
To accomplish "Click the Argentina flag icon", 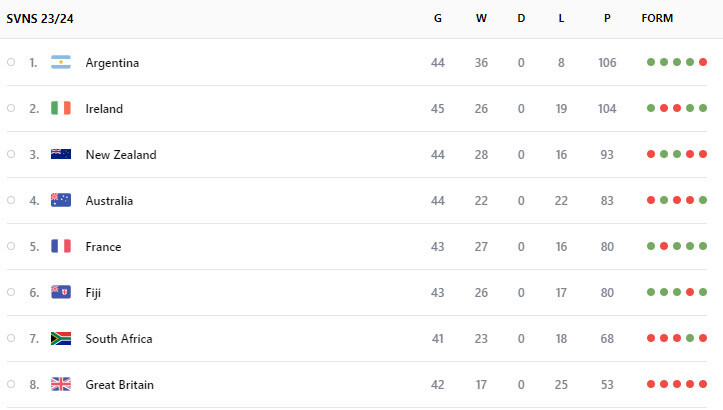I will tap(61, 62).
